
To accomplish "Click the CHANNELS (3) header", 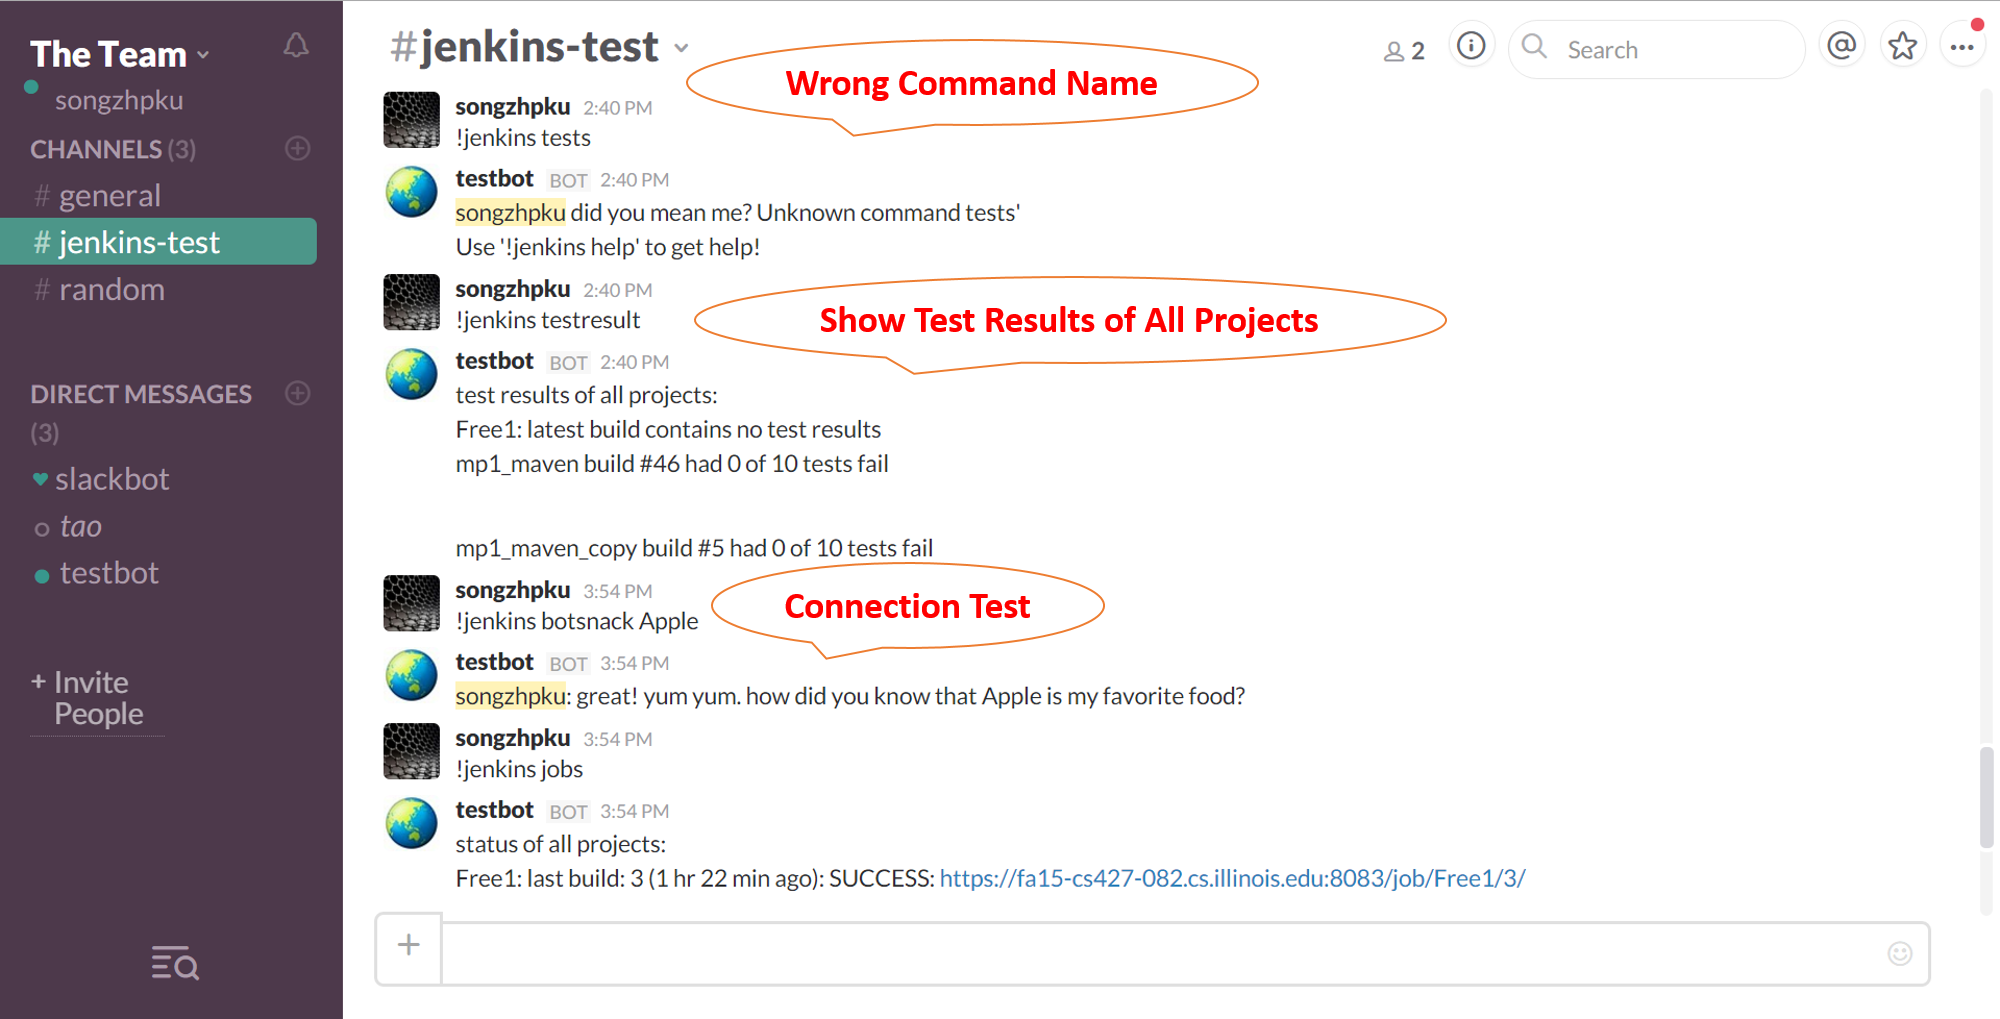I will point(113,149).
